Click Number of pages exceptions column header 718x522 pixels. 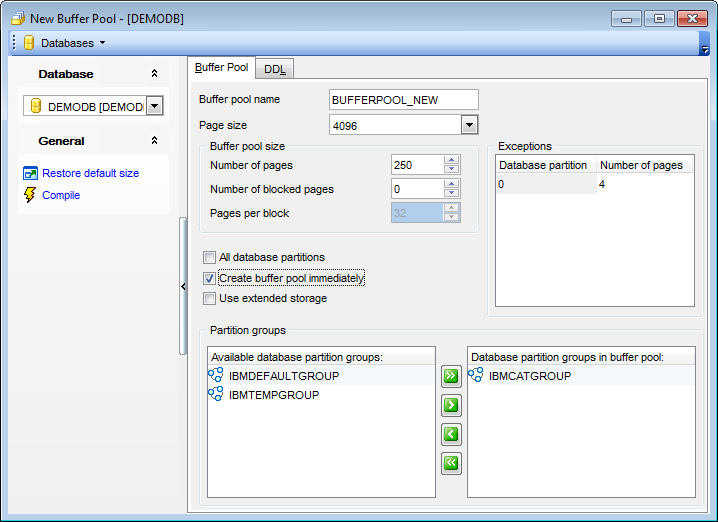pyautogui.click(x=645, y=165)
